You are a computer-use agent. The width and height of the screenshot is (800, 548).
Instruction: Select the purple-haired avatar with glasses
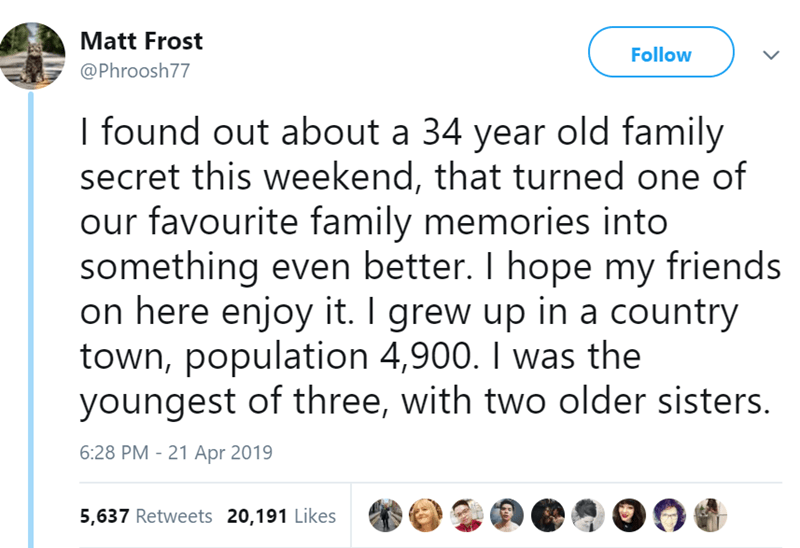point(669,516)
